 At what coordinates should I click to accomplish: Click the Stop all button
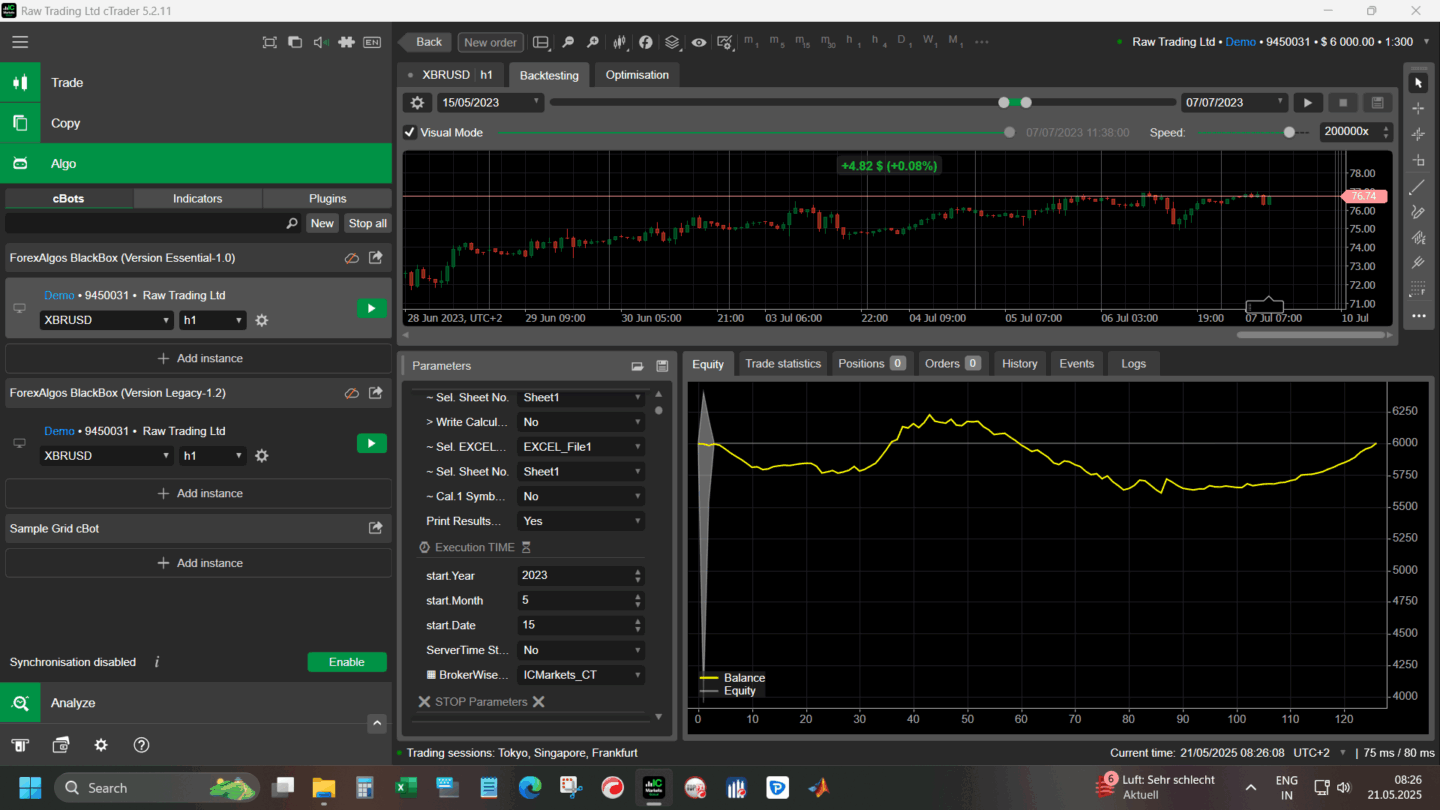pyautogui.click(x=367, y=223)
